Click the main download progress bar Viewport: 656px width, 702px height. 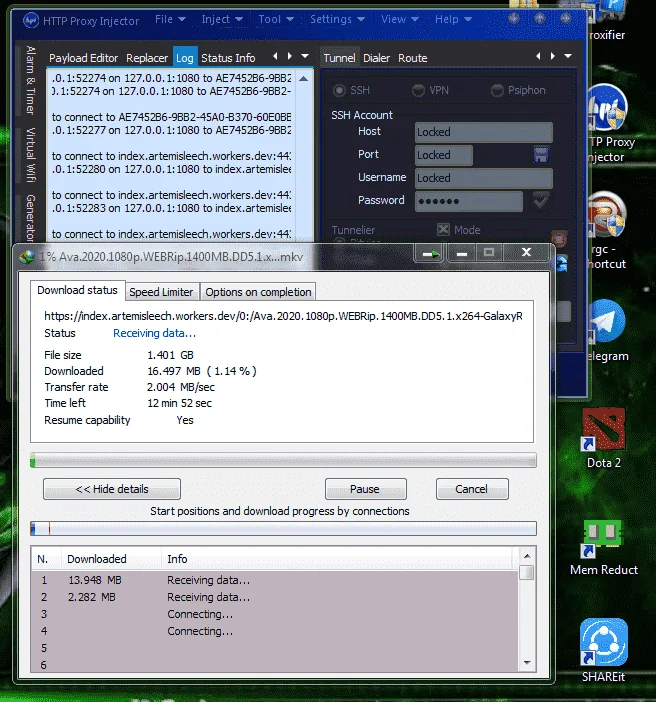click(283, 460)
